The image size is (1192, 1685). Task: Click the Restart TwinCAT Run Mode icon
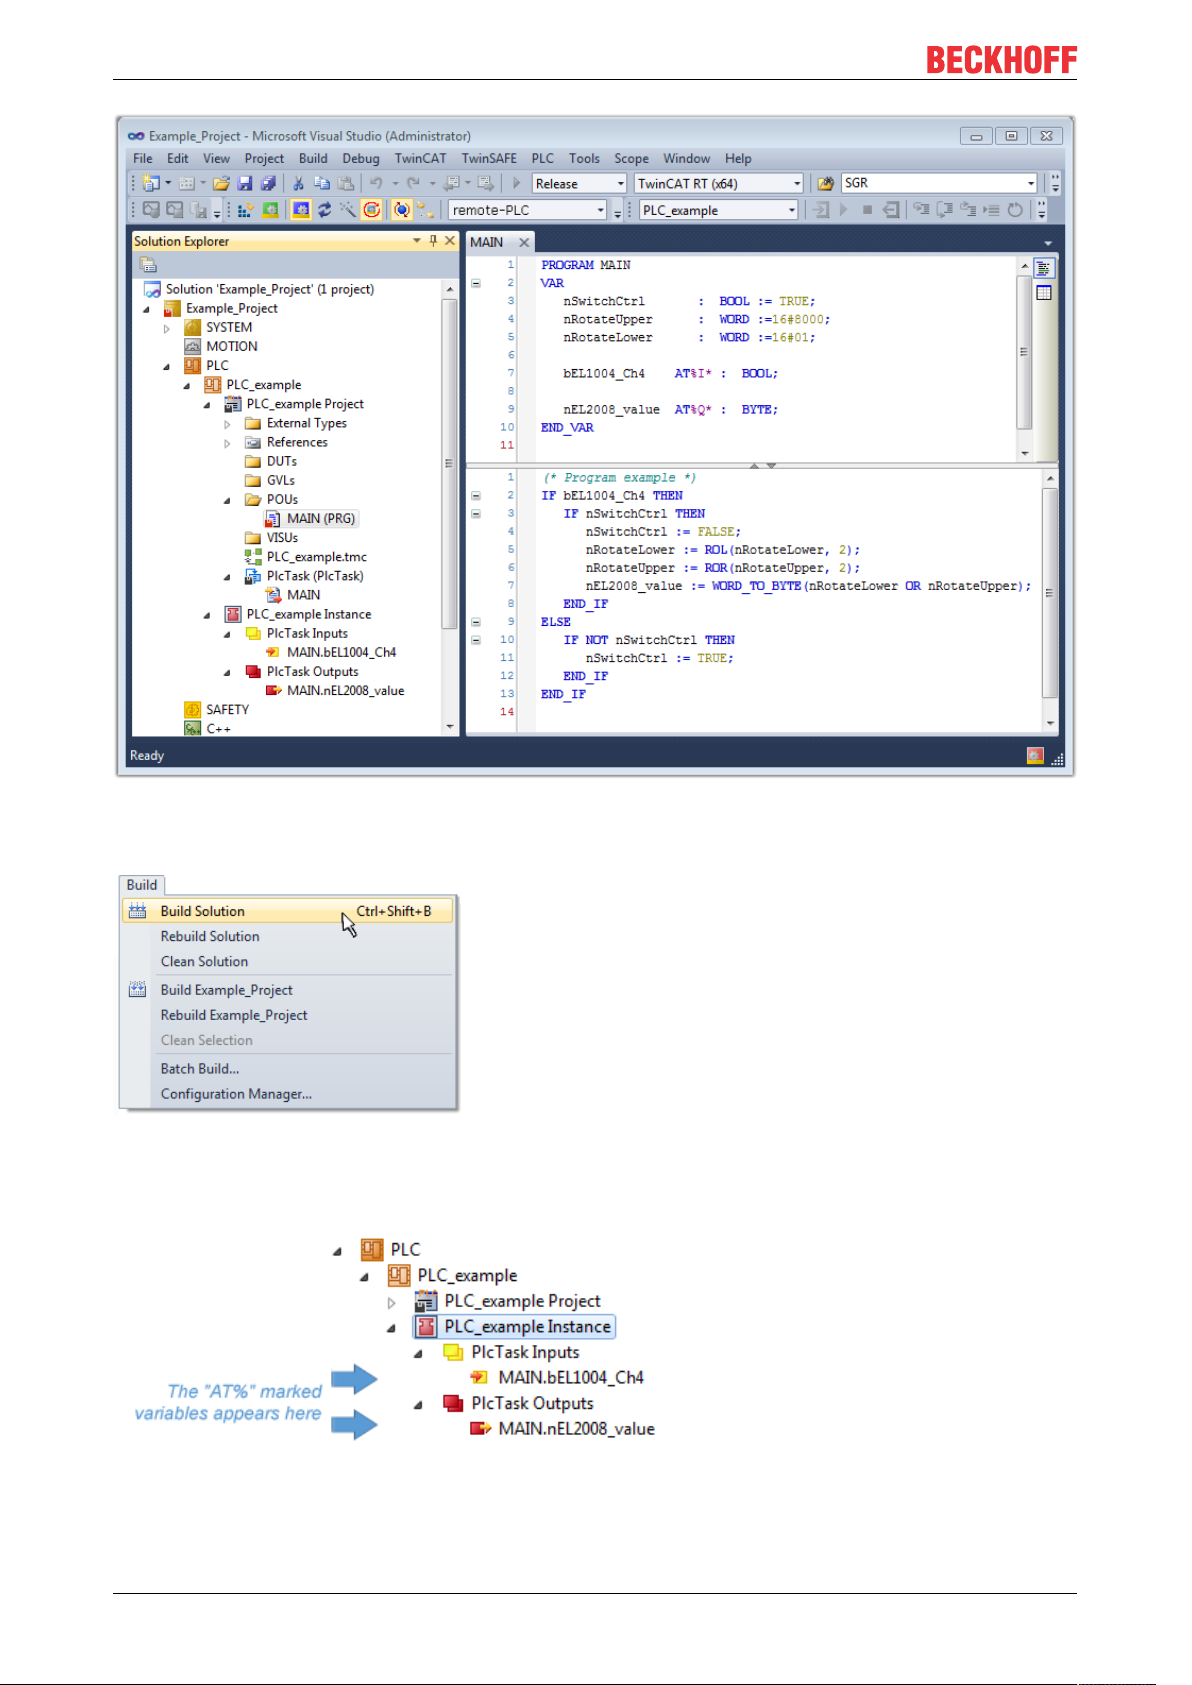[271, 210]
